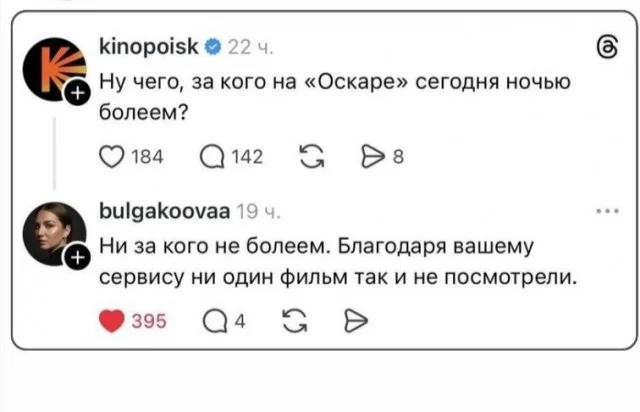
Task: View the 184 likes count
Action: [145, 157]
